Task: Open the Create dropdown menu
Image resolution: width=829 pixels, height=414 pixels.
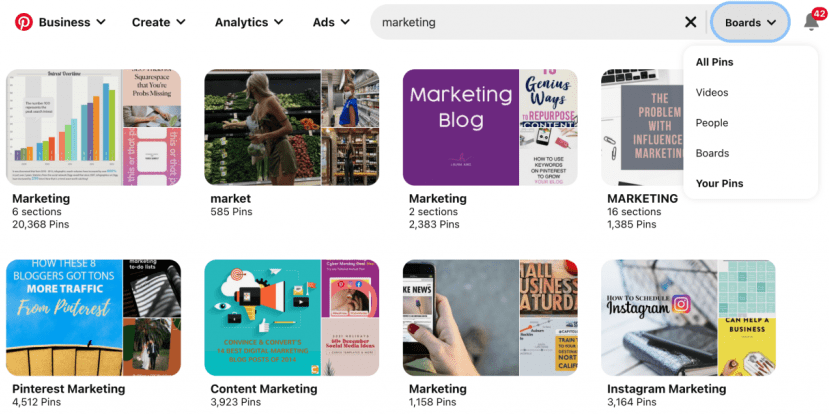Action: tap(159, 22)
